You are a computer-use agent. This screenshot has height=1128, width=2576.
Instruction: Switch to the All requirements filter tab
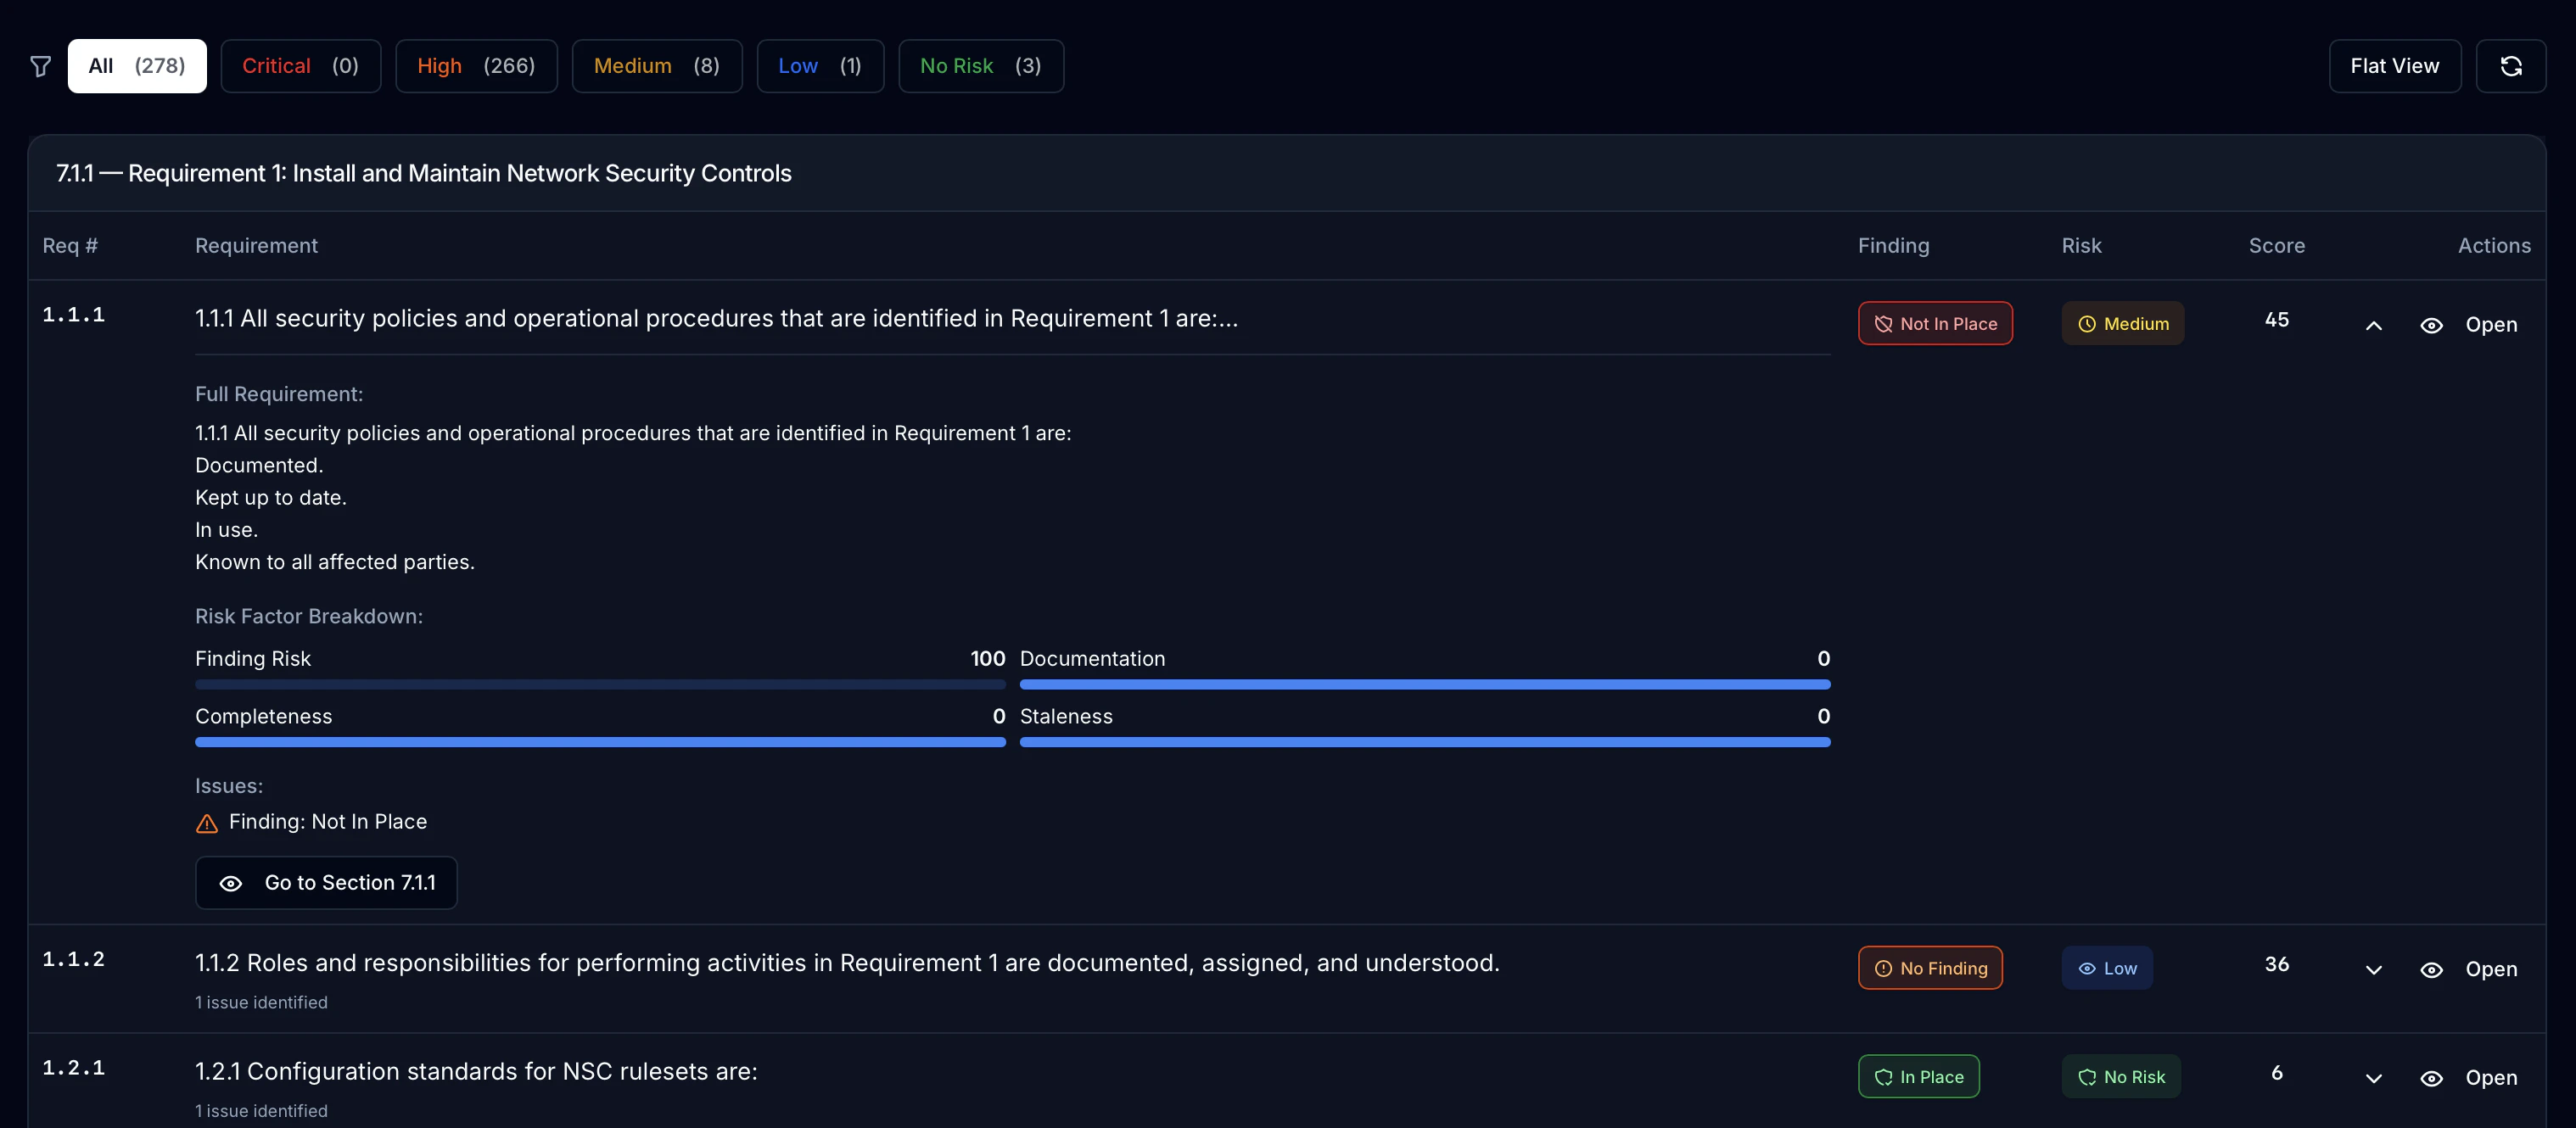point(136,66)
